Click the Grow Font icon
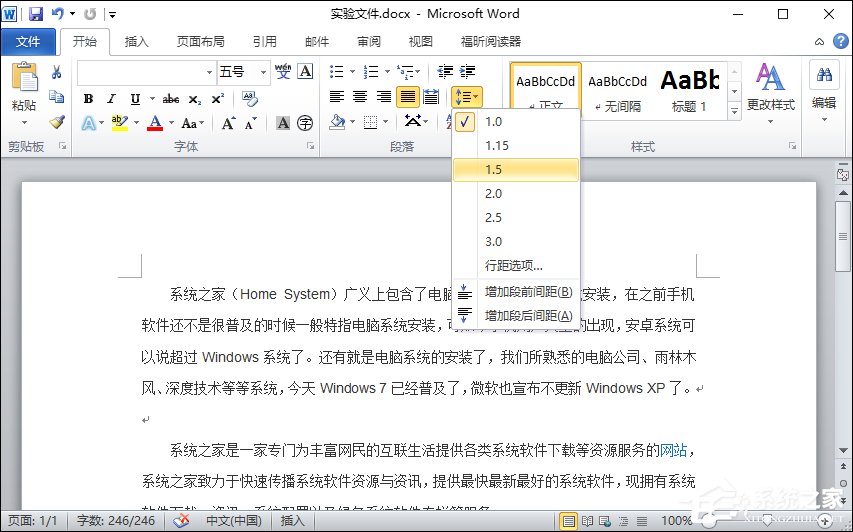The width and height of the screenshot is (853, 532). click(228, 123)
